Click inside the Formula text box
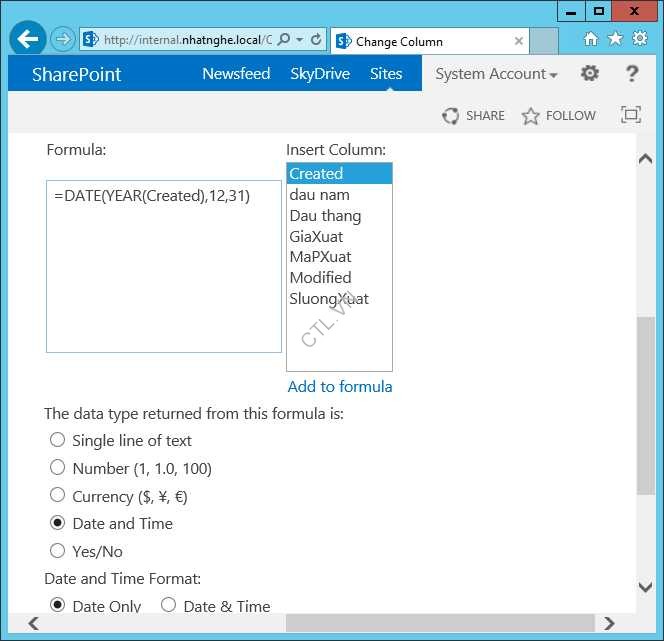The image size is (664, 641). pyautogui.click(x=164, y=266)
